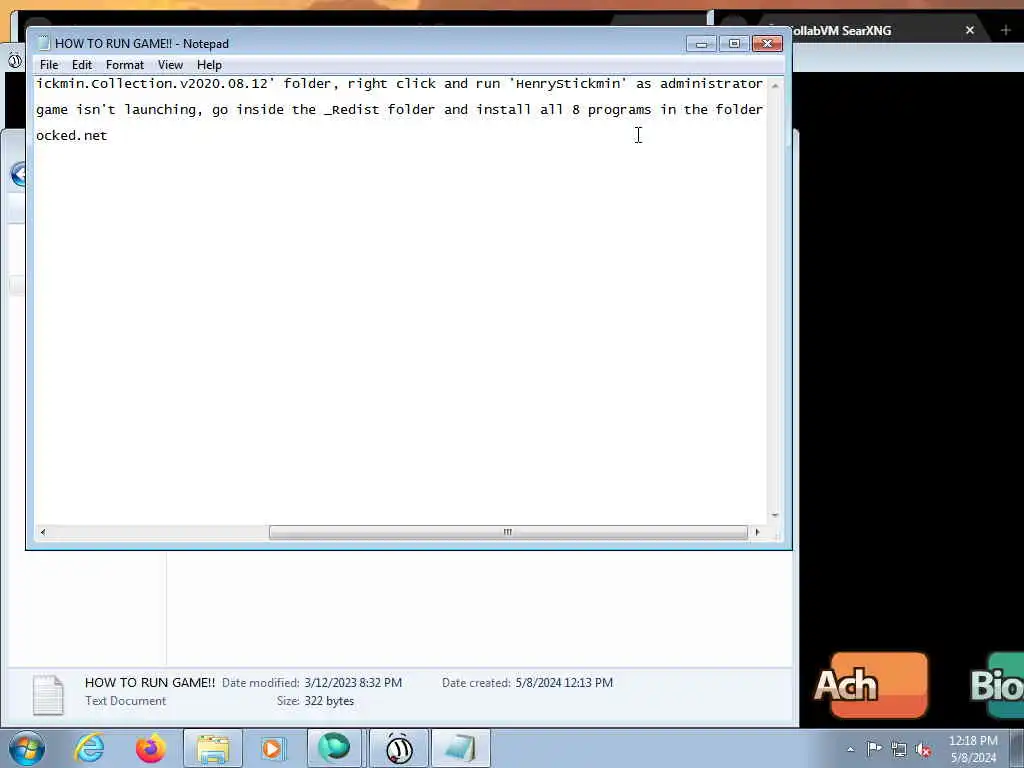
Task: Click the date created value 5/8/2024 12:13 PM
Action: coord(564,682)
